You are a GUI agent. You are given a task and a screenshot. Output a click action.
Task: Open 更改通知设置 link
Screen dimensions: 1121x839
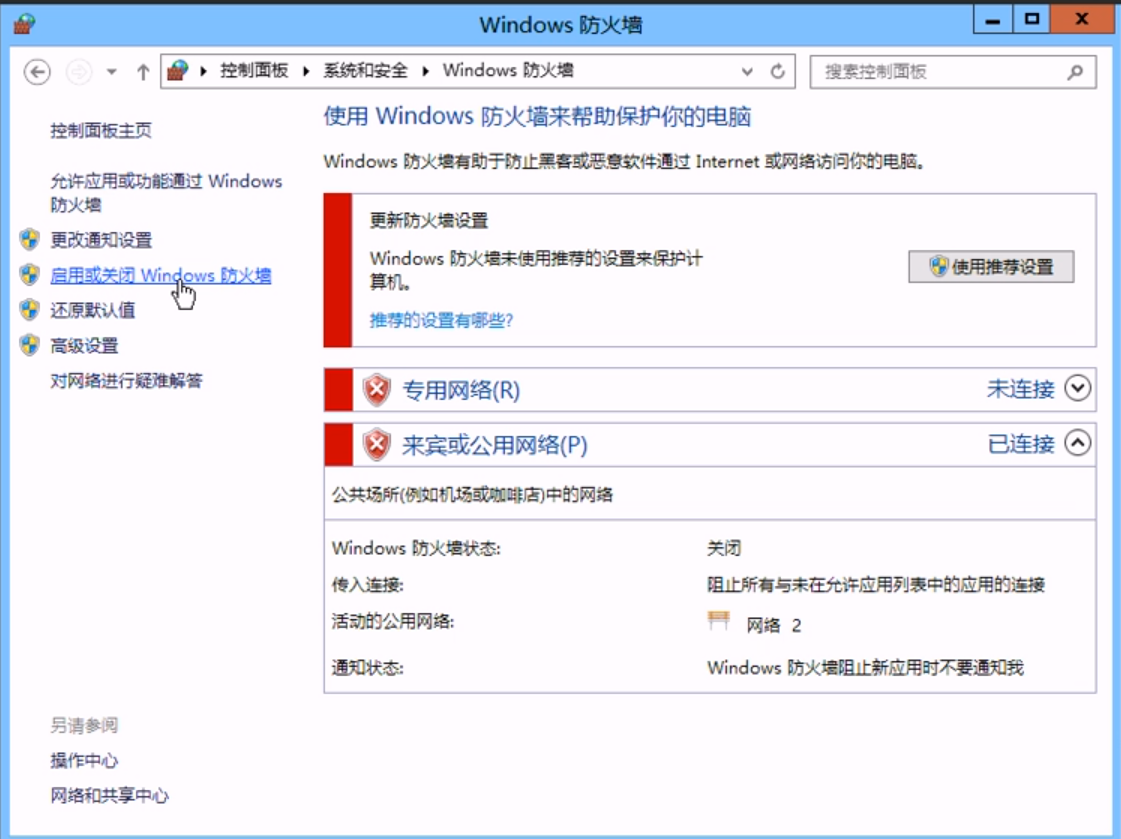(101, 239)
